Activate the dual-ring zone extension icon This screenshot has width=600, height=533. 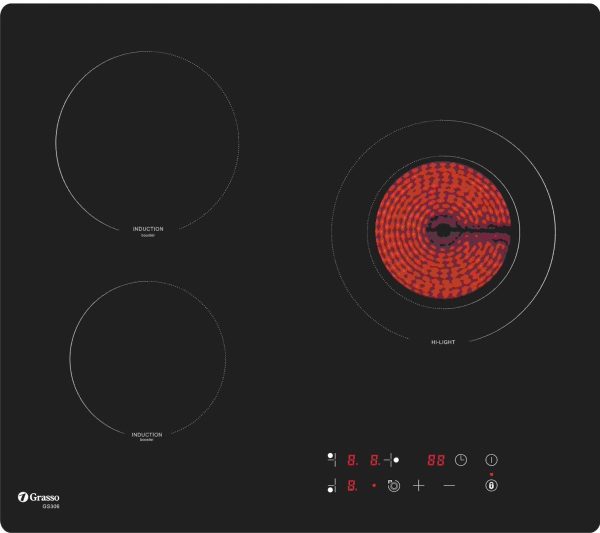tap(393, 486)
